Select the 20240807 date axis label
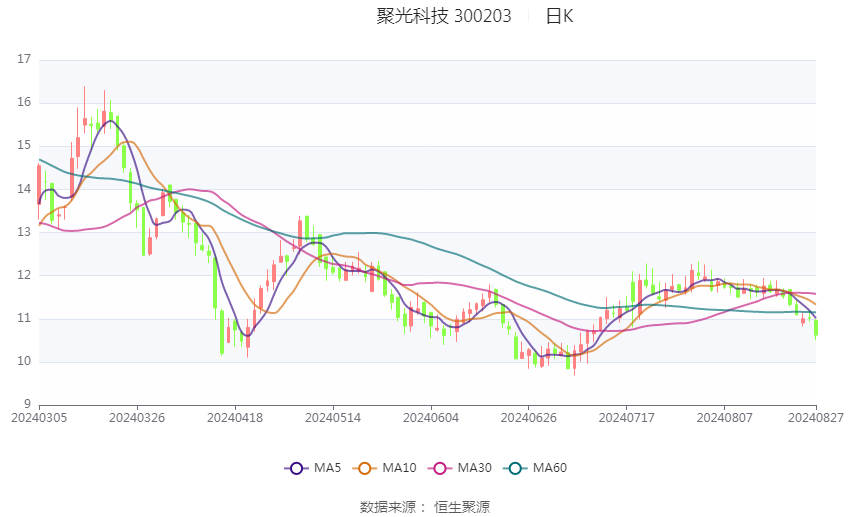The height and width of the screenshot is (517, 850). tap(725, 418)
